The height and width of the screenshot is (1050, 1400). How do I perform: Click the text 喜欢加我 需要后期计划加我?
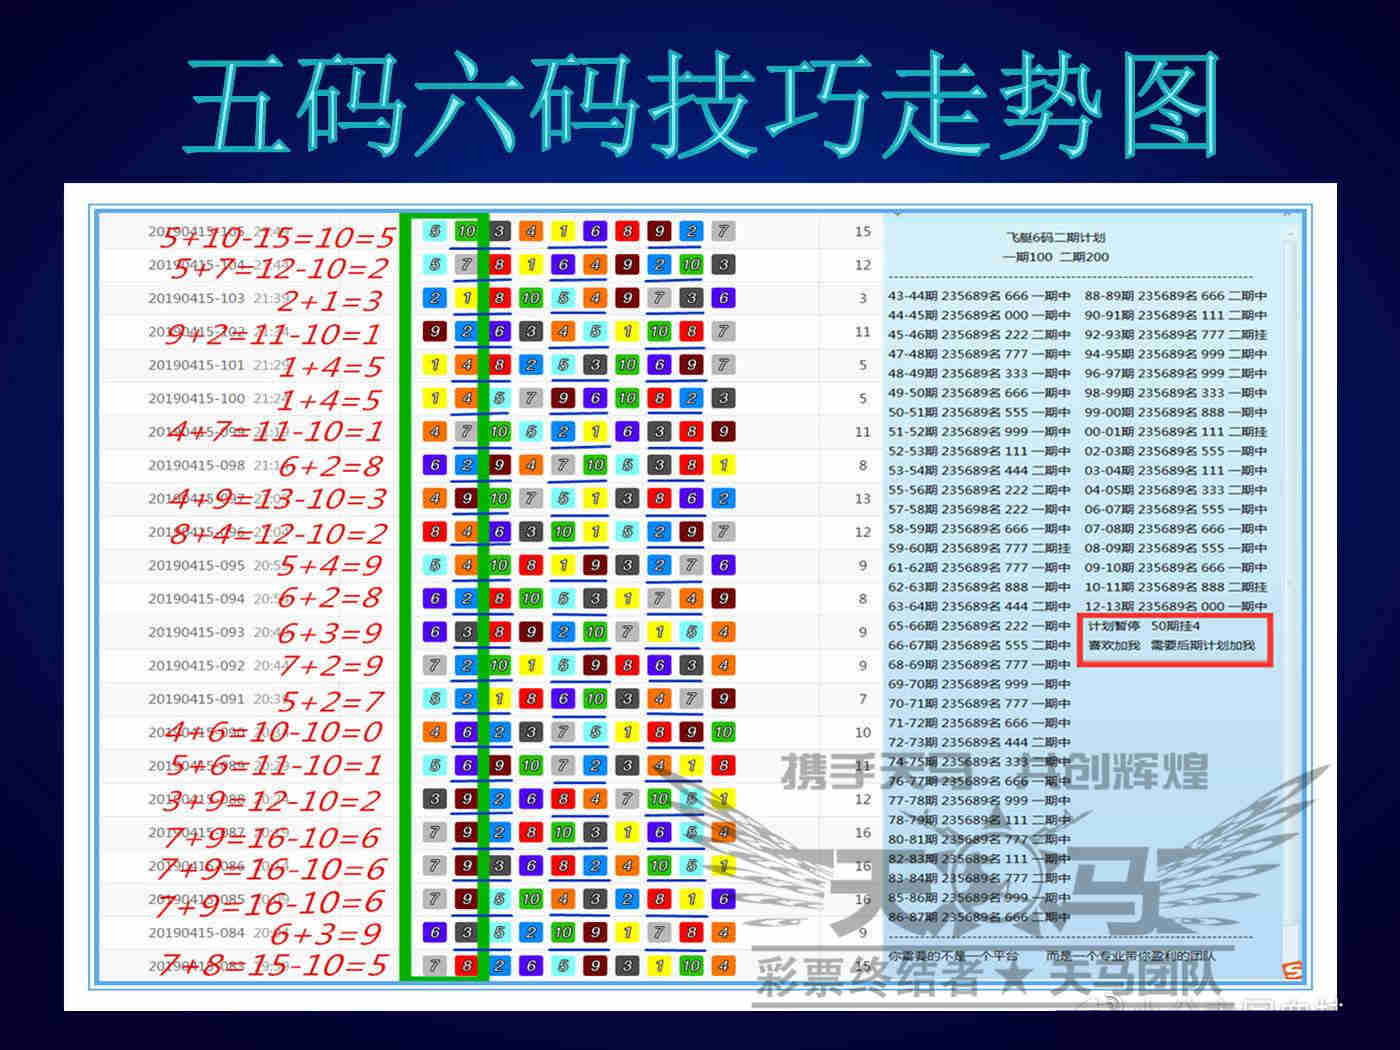coord(1171,646)
